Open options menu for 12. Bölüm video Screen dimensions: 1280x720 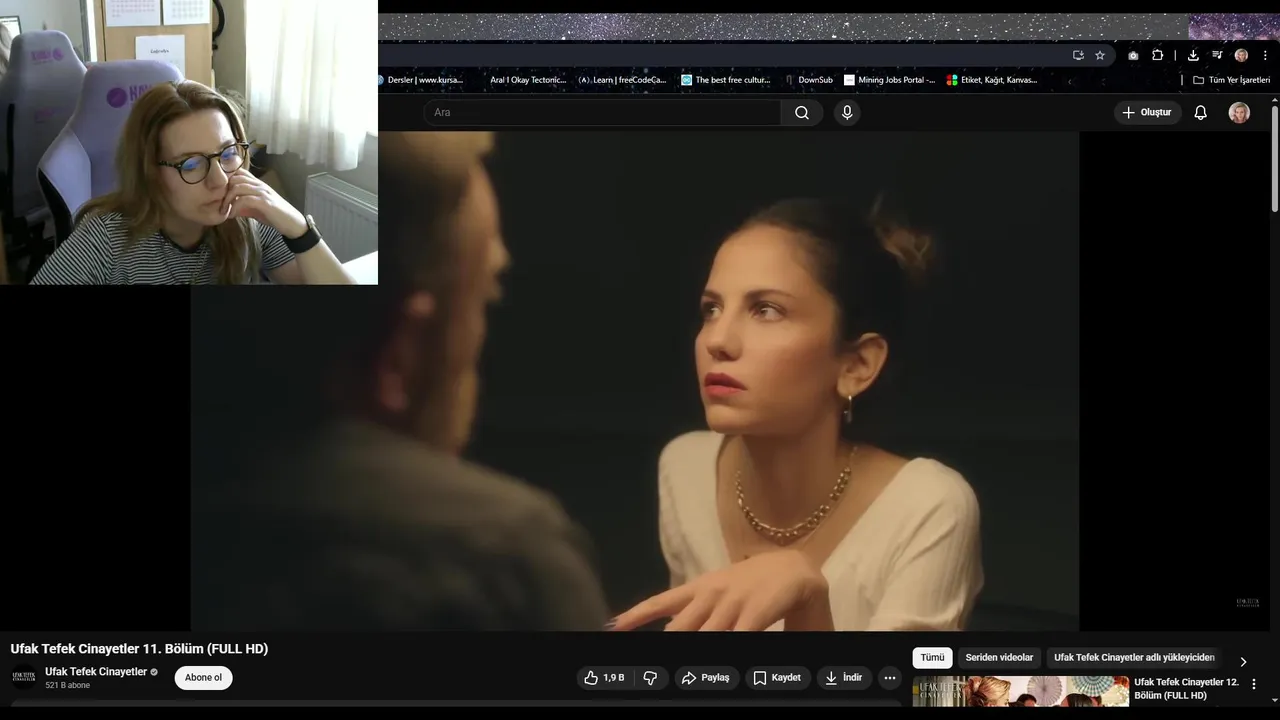pos(1254,685)
